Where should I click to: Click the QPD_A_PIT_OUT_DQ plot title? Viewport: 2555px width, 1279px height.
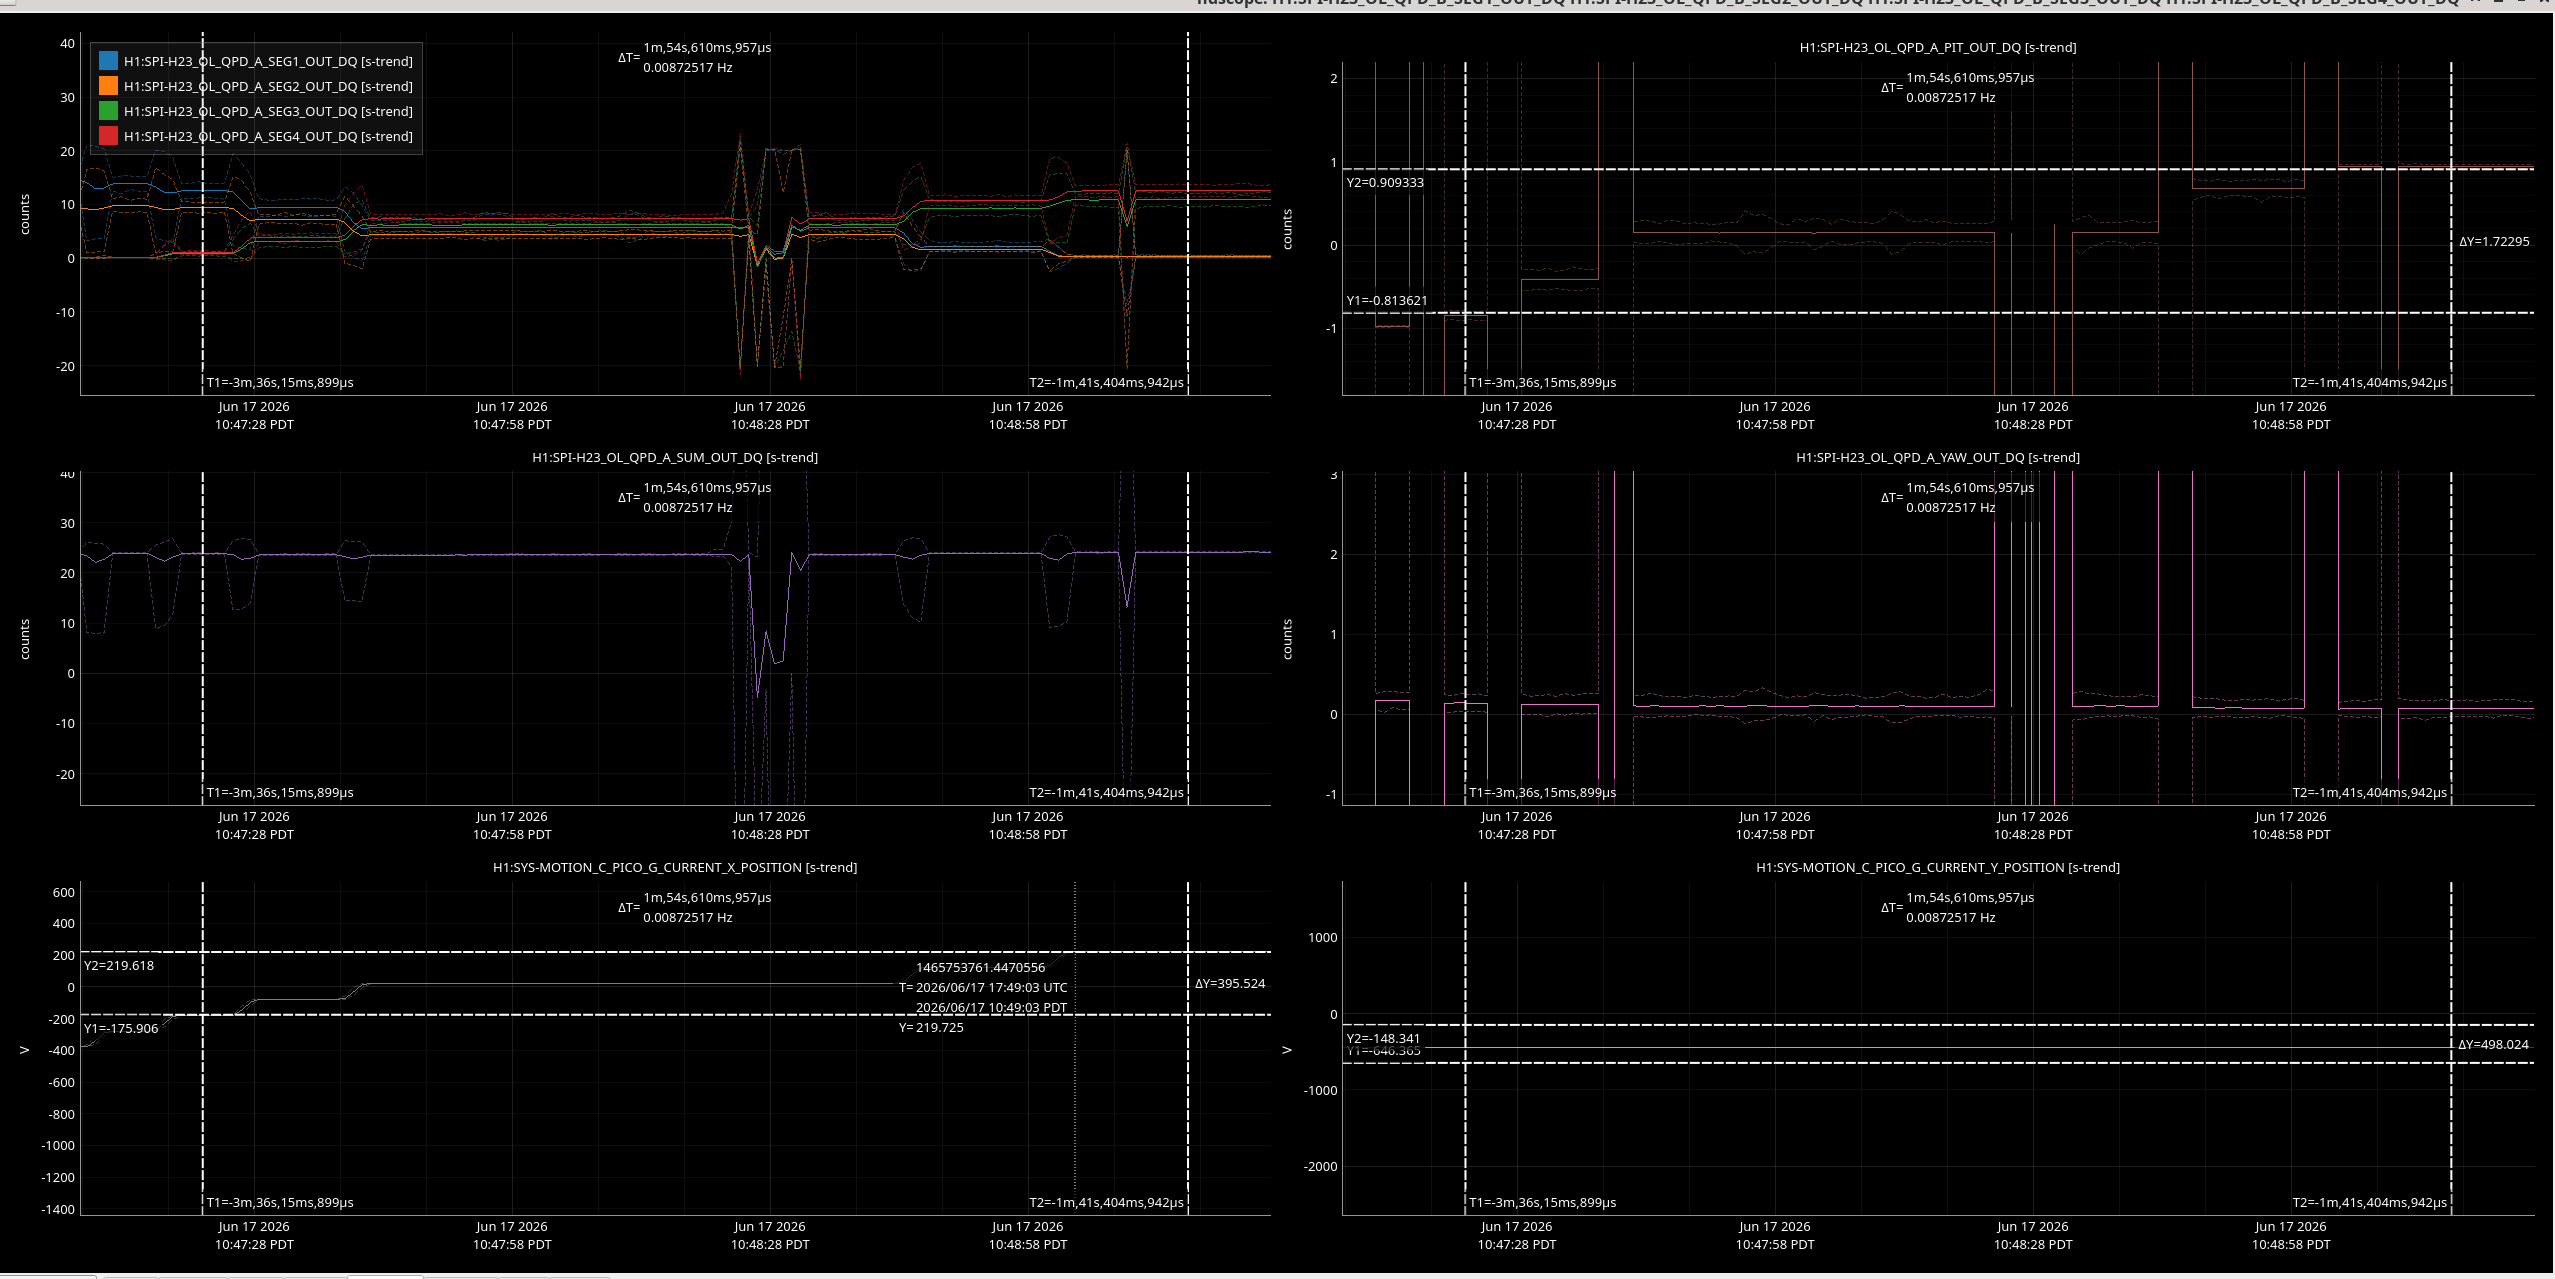pos(1938,47)
